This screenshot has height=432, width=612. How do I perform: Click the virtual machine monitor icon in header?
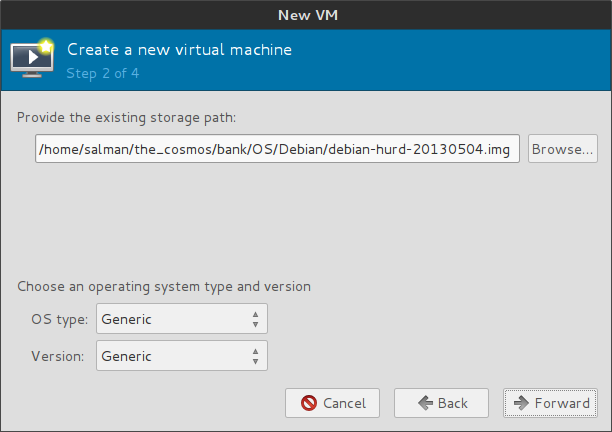pyautogui.click(x=32, y=59)
